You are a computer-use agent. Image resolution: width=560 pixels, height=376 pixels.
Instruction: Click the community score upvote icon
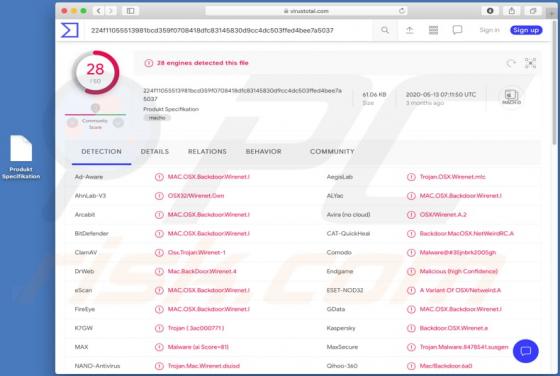(118, 123)
